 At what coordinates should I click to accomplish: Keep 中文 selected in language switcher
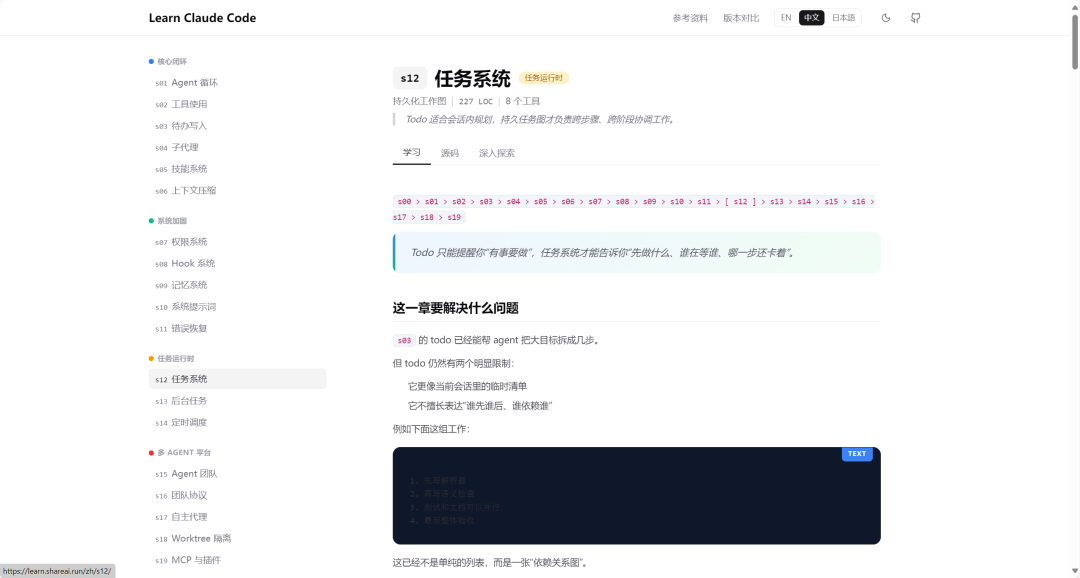point(812,17)
